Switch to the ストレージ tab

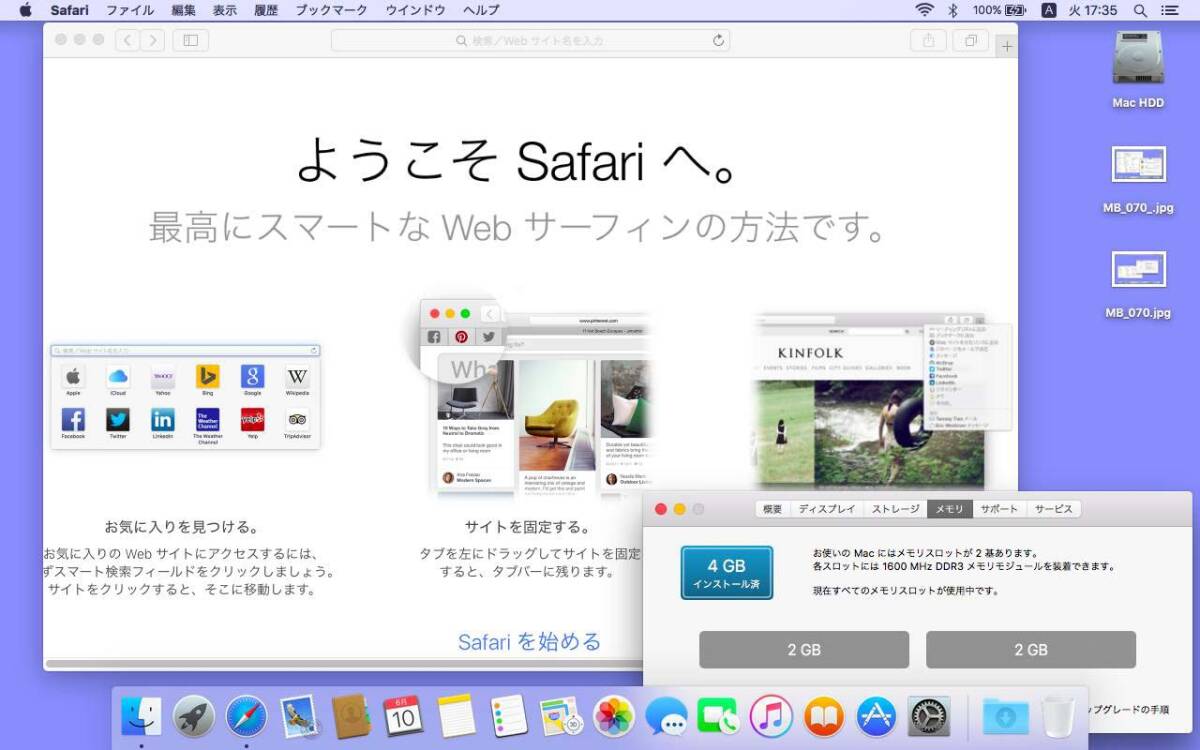click(x=895, y=509)
